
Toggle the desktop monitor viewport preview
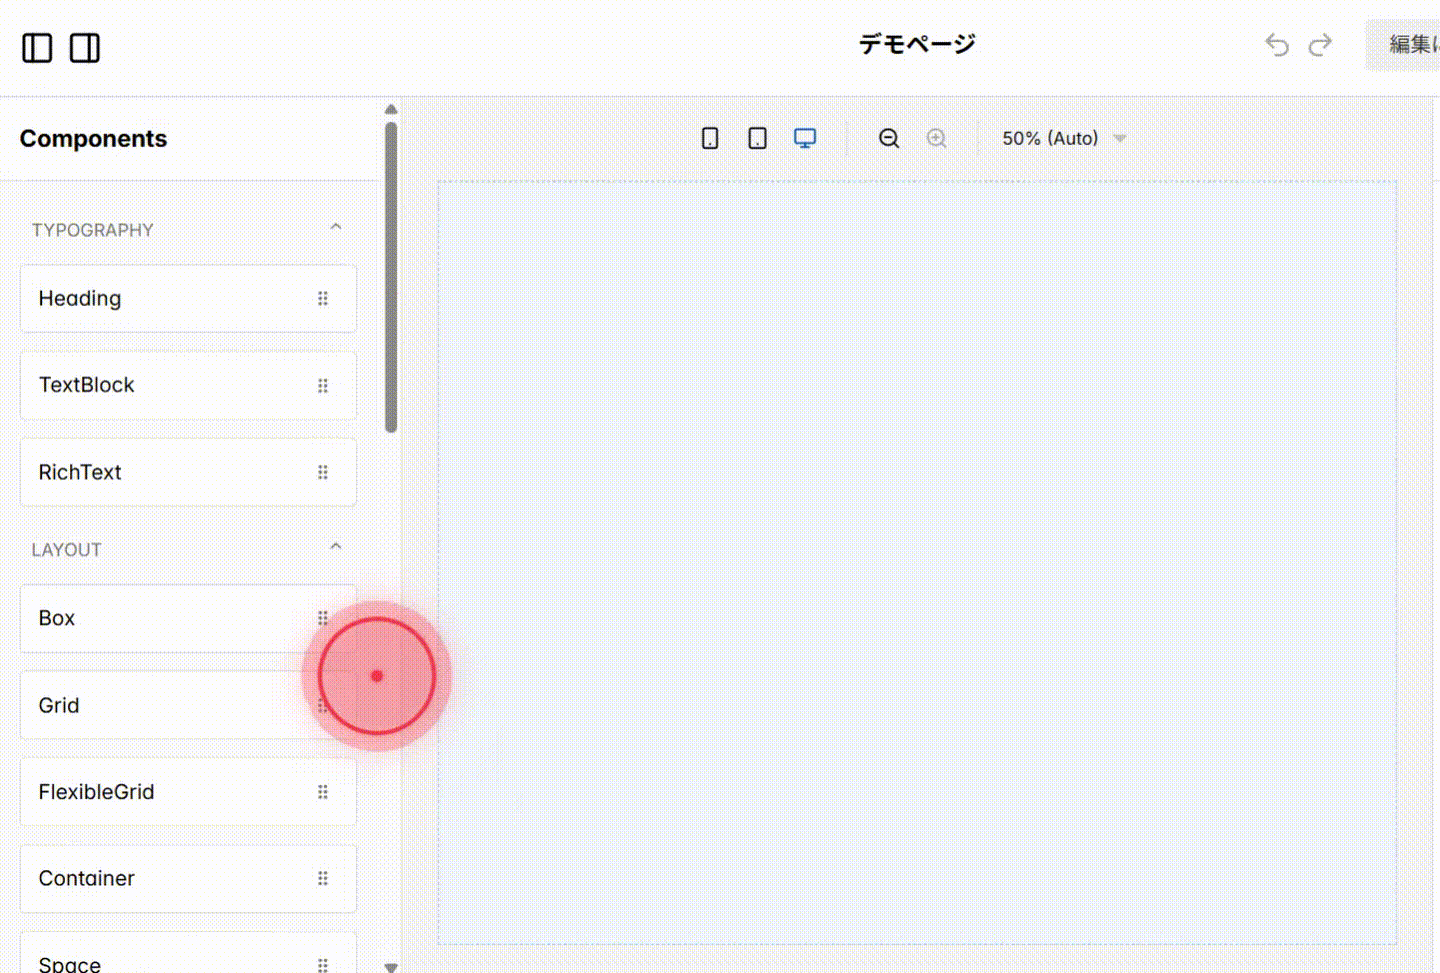point(805,138)
